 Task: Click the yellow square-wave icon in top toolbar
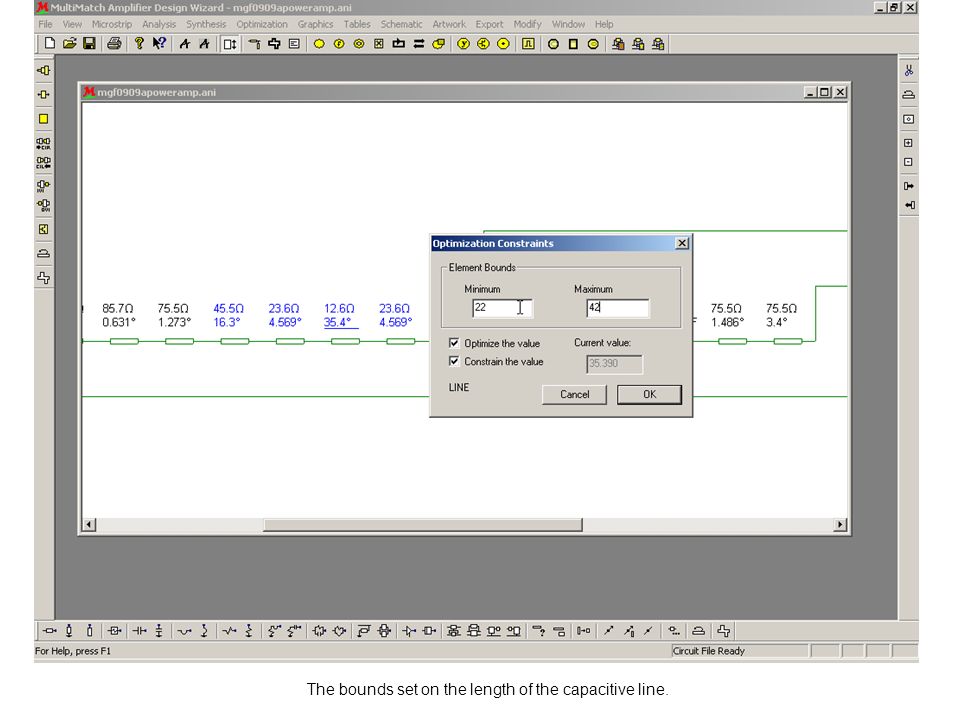click(x=528, y=43)
